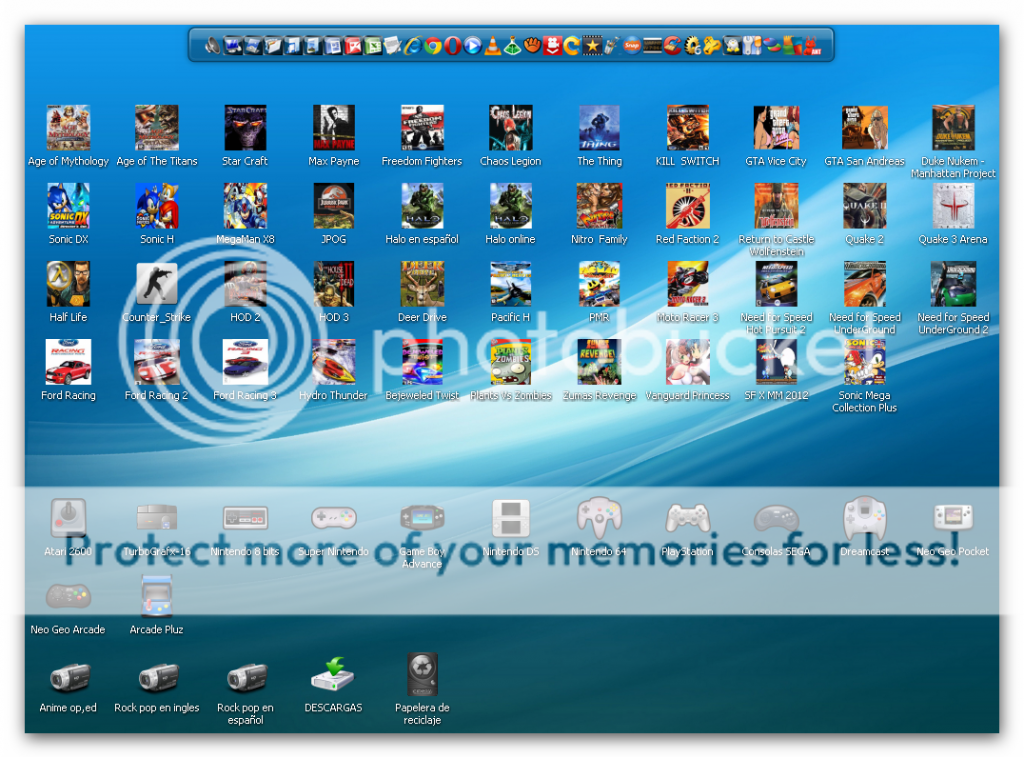Click the Pacific H icon
Image resolution: width=1024 pixels, height=757 pixels.
511,284
